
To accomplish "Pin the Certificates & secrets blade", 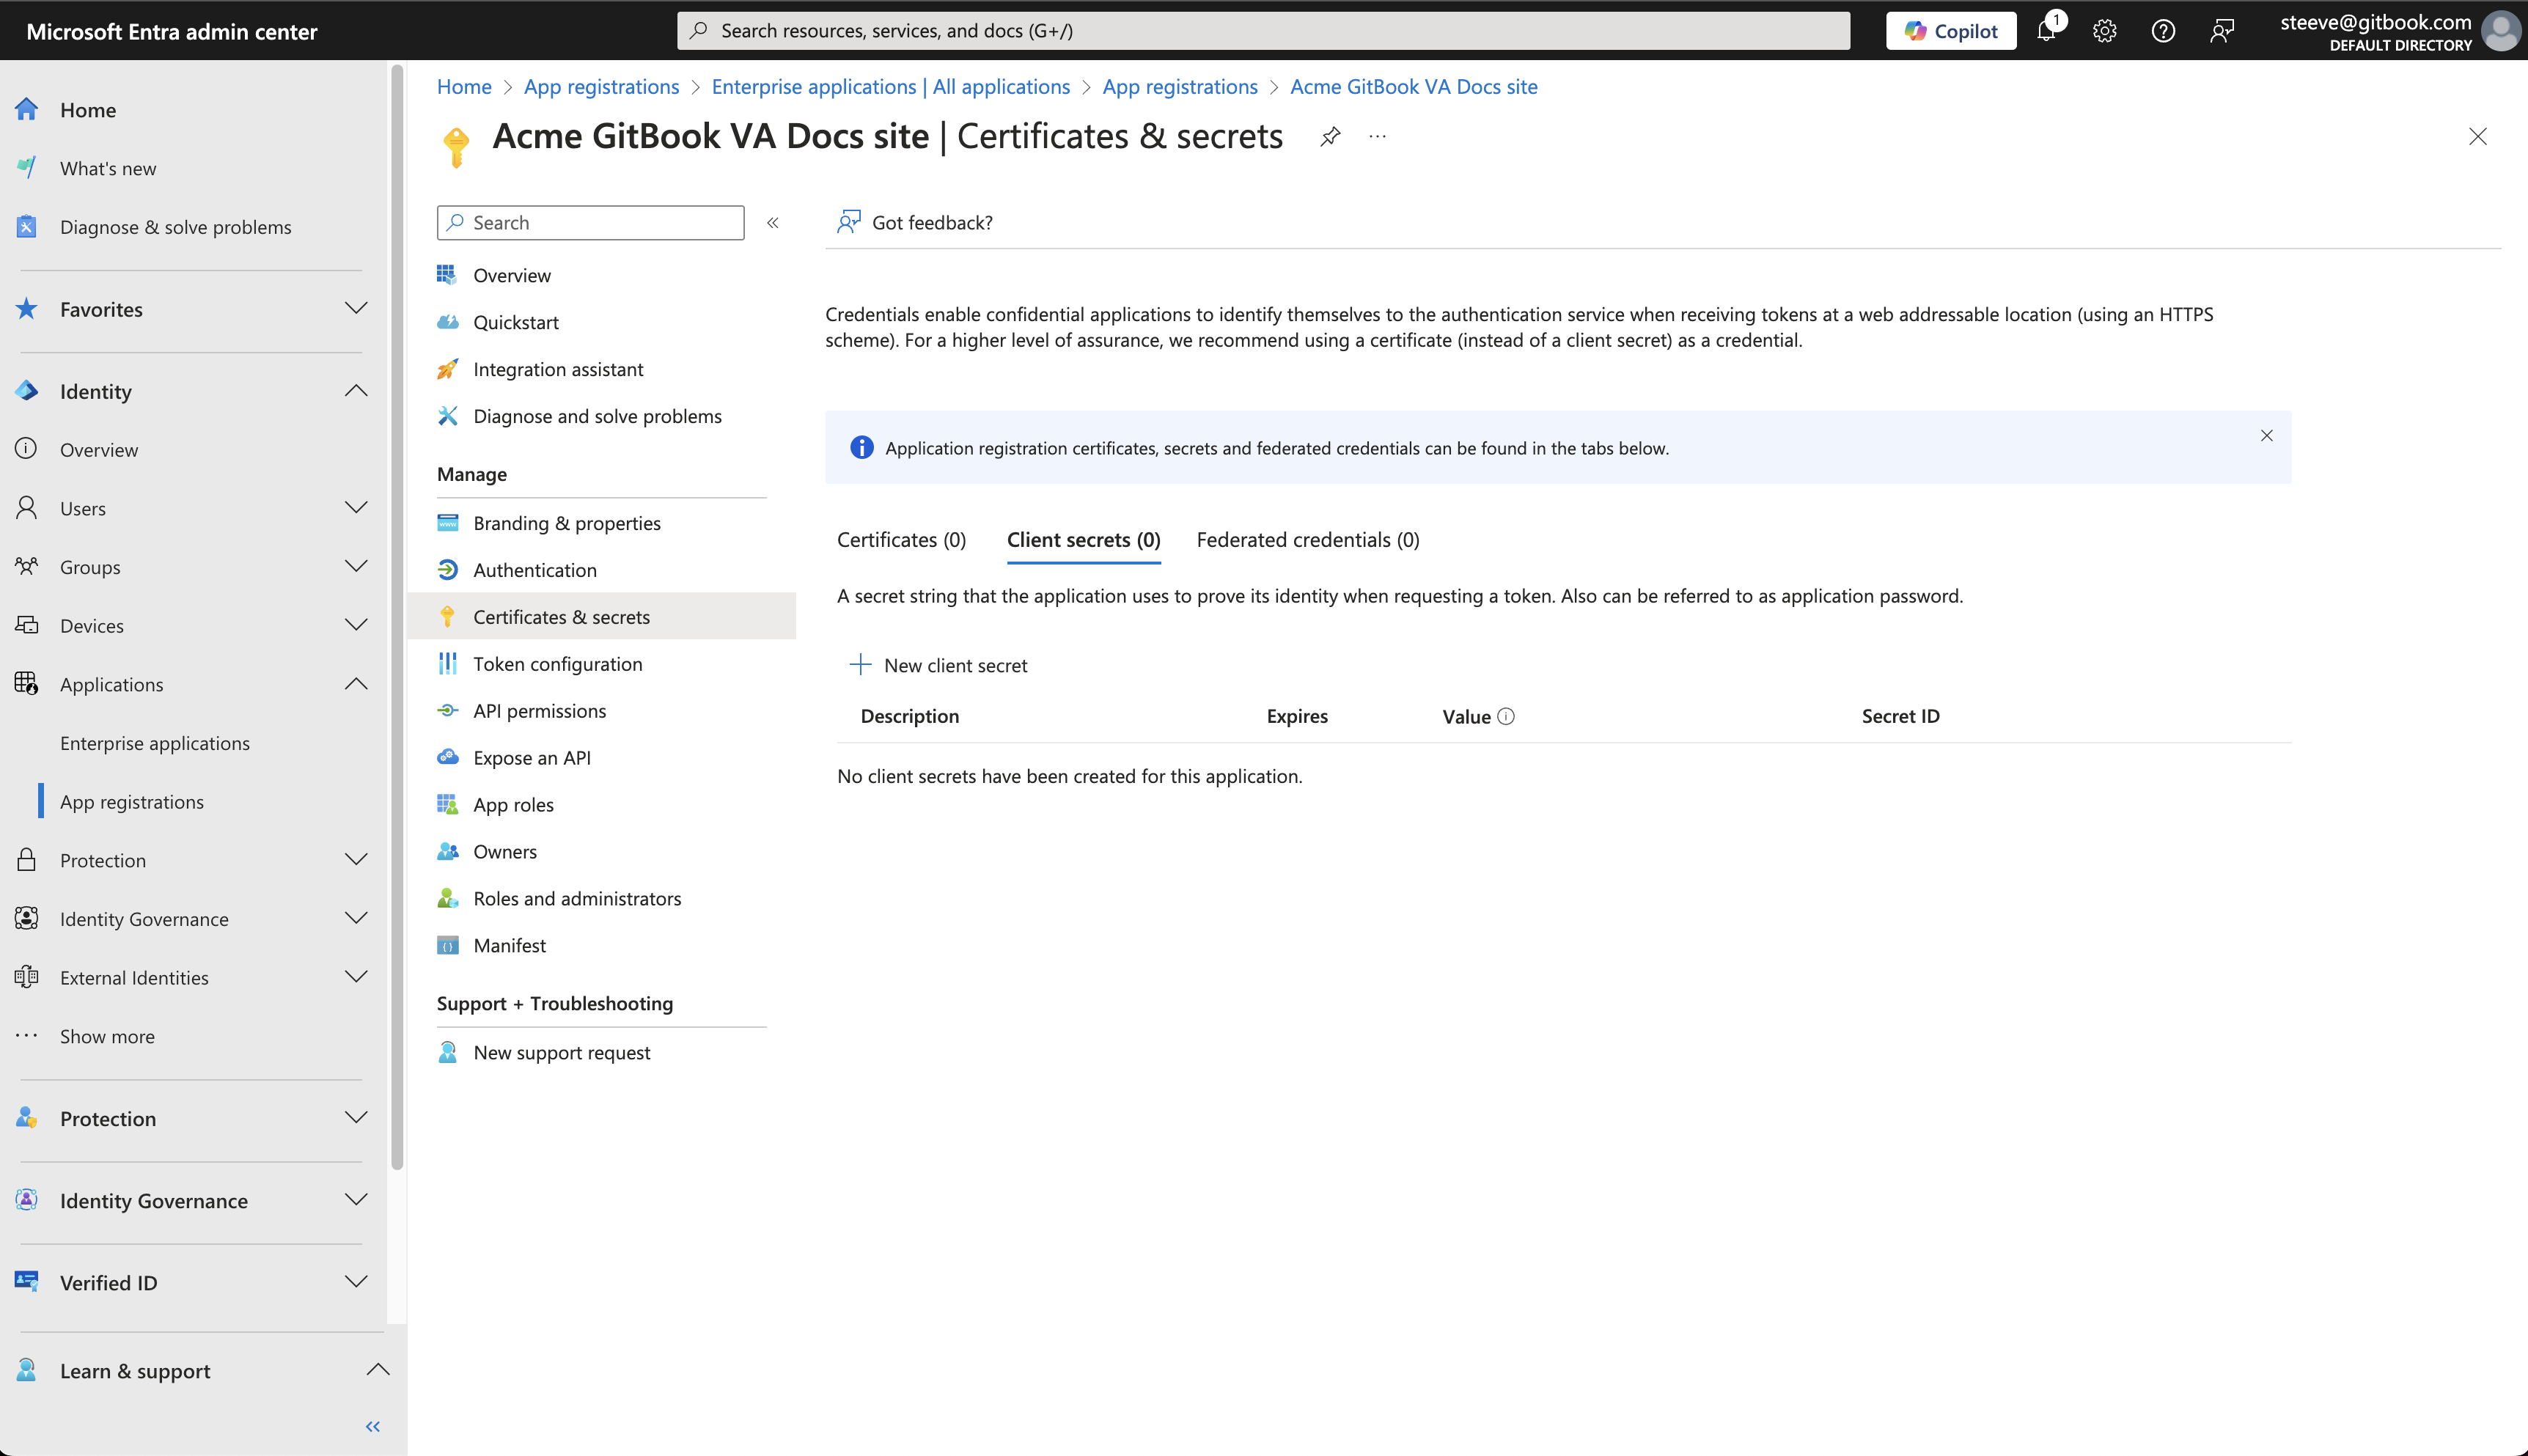I will [1330, 136].
